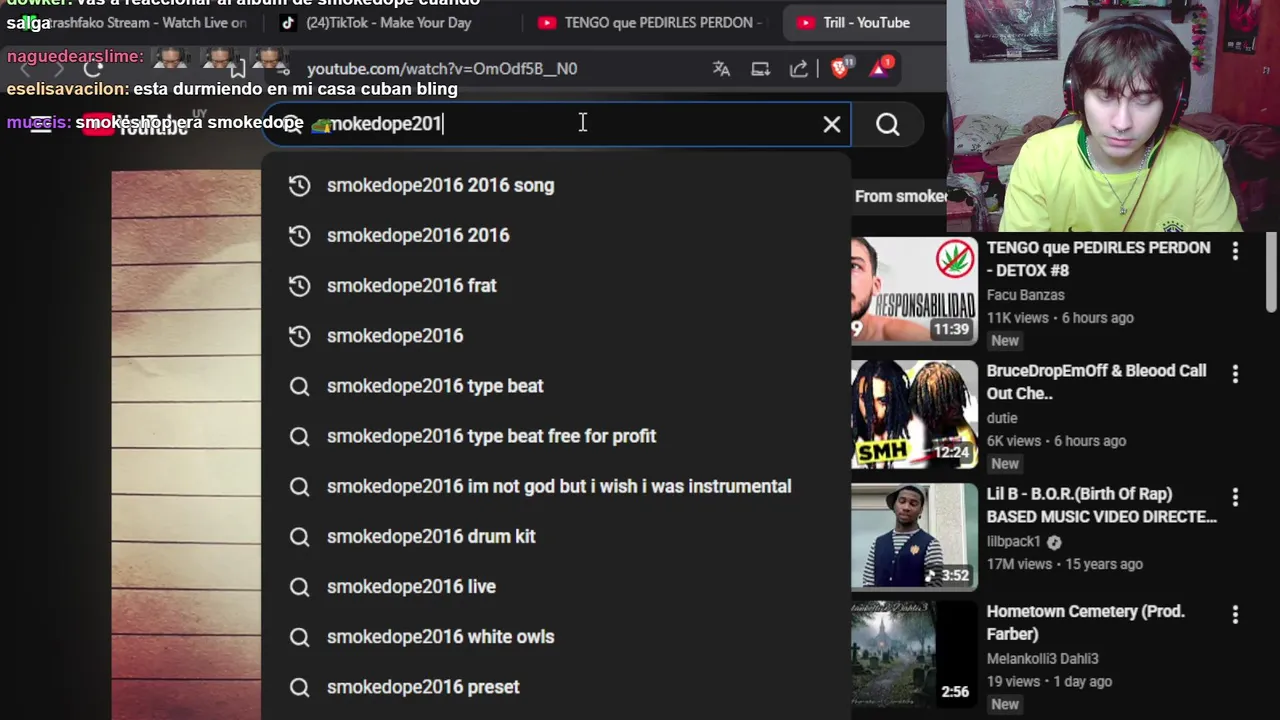Switch to TikTok - Make Your Day tab
1280x720 pixels.
389,22
